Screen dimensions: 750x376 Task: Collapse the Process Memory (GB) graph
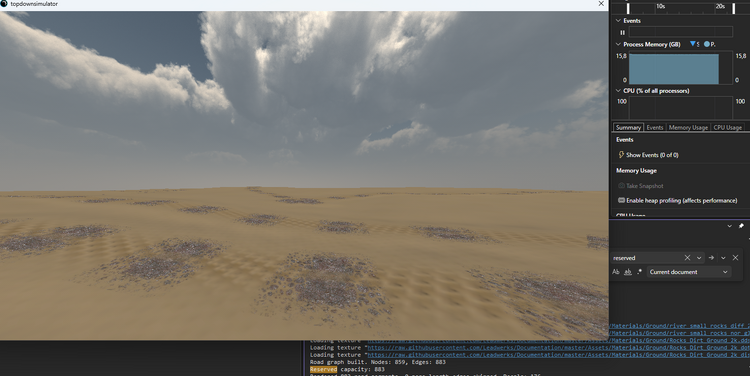pyautogui.click(x=618, y=44)
